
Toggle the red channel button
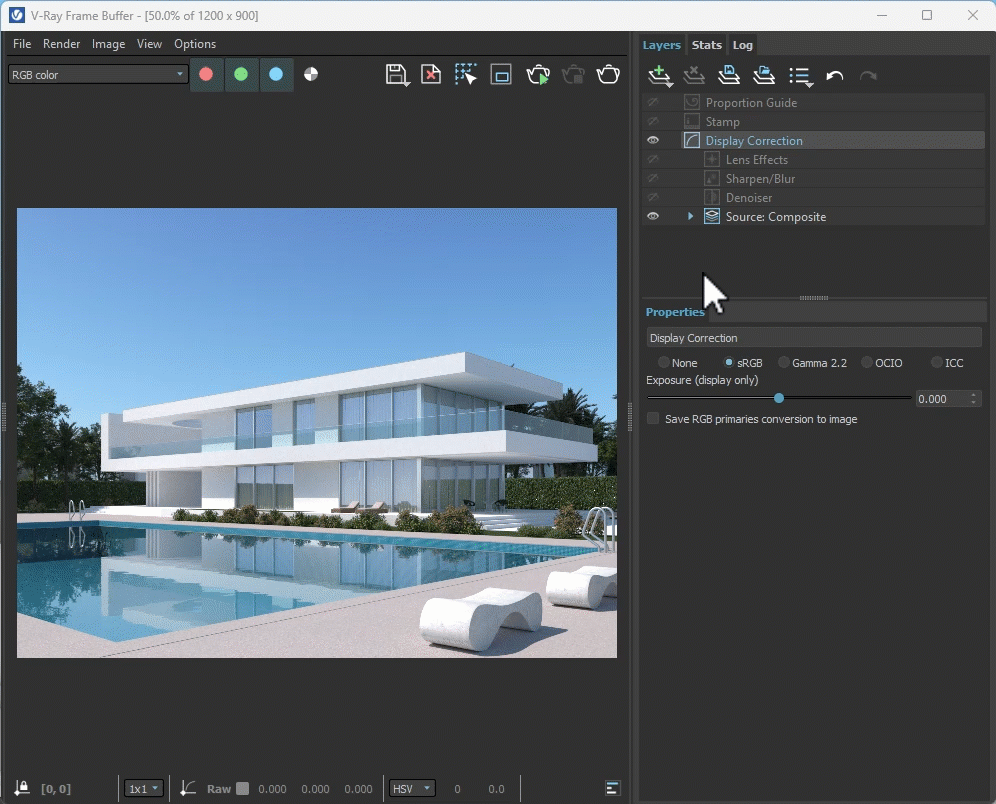click(x=206, y=74)
